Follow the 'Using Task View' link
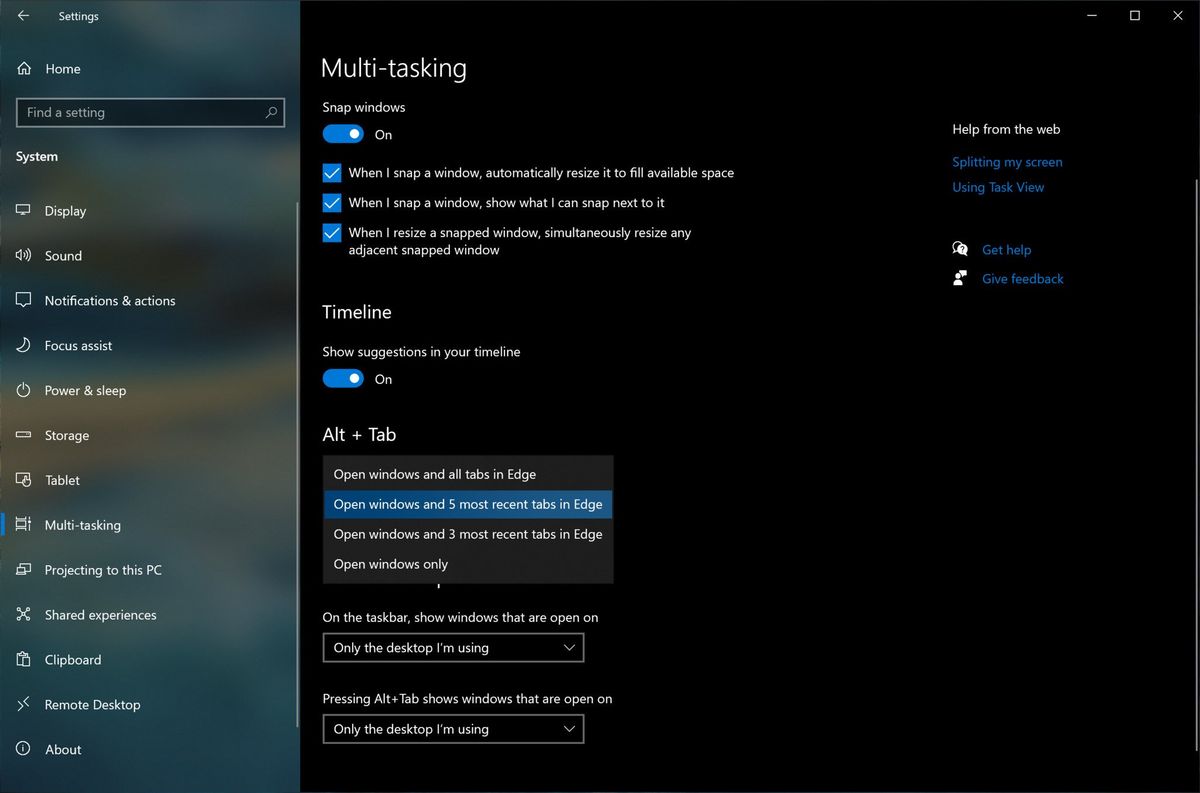Viewport: 1200px width, 793px height. pyautogui.click(x=998, y=186)
